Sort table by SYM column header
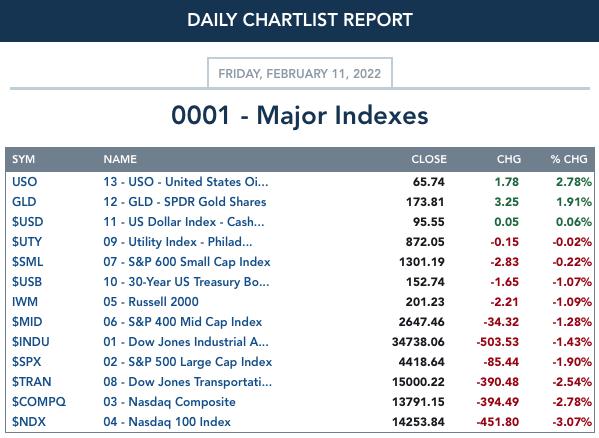The width and height of the screenshot is (599, 438). [x=23, y=159]
